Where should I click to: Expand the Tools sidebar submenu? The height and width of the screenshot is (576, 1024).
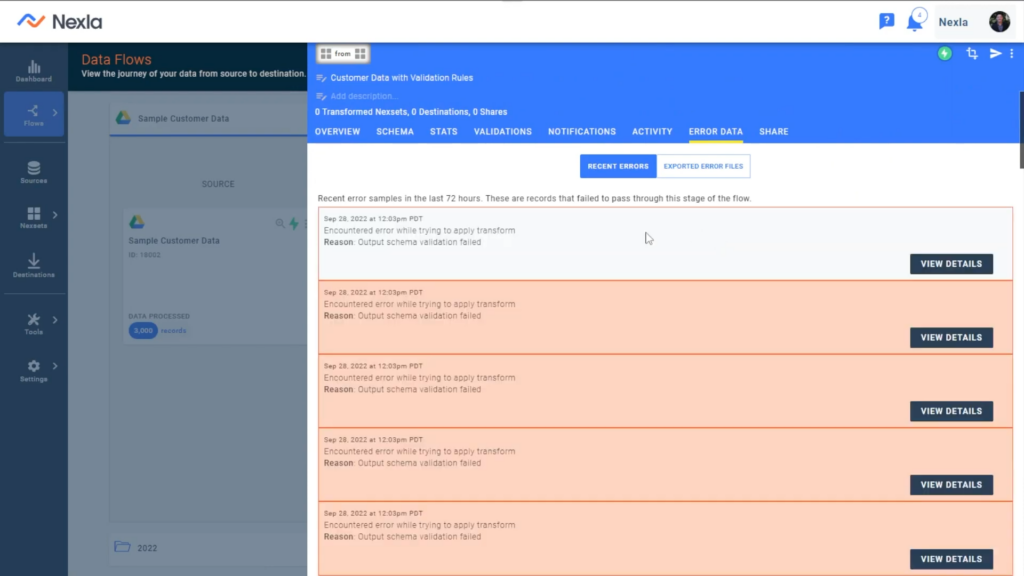coord(55,320)
